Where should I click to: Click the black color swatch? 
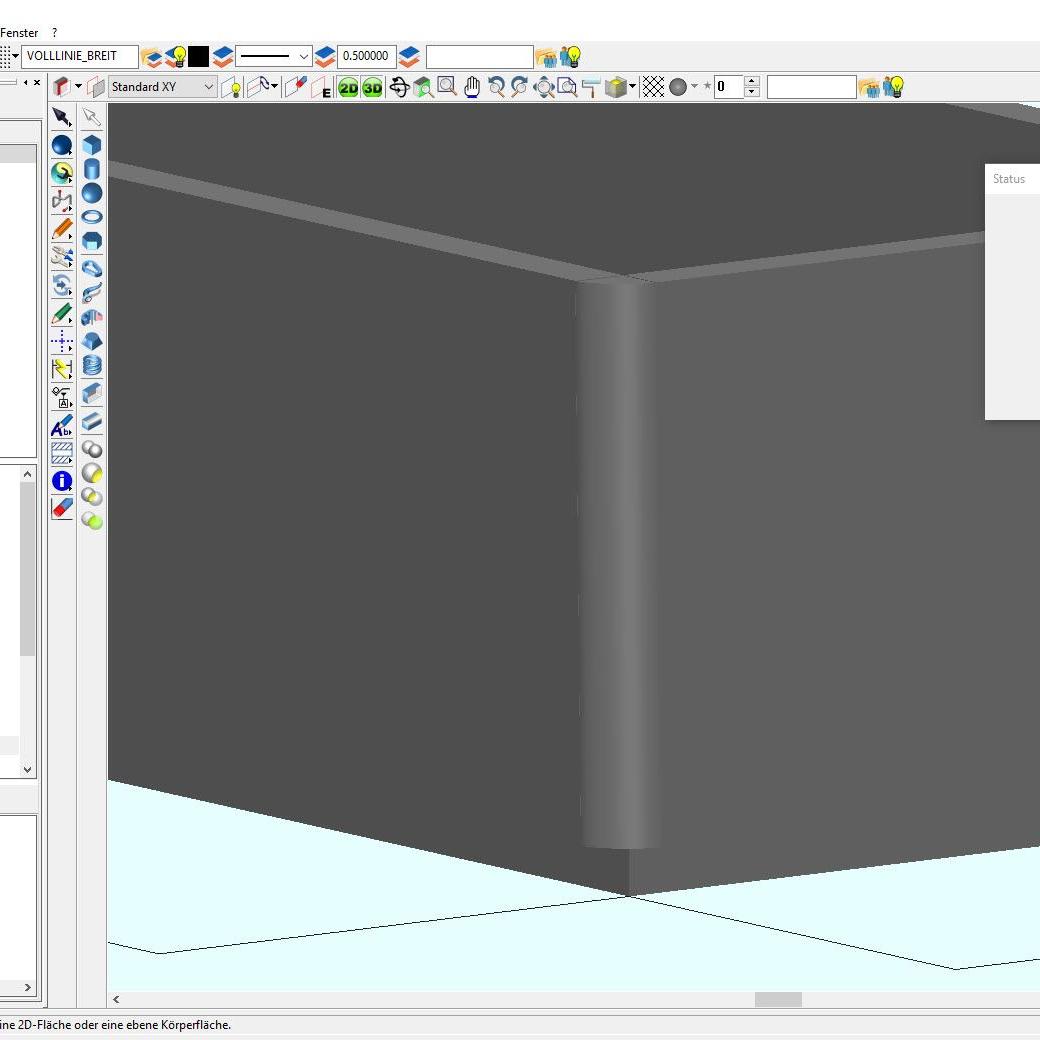coord(198,57)
